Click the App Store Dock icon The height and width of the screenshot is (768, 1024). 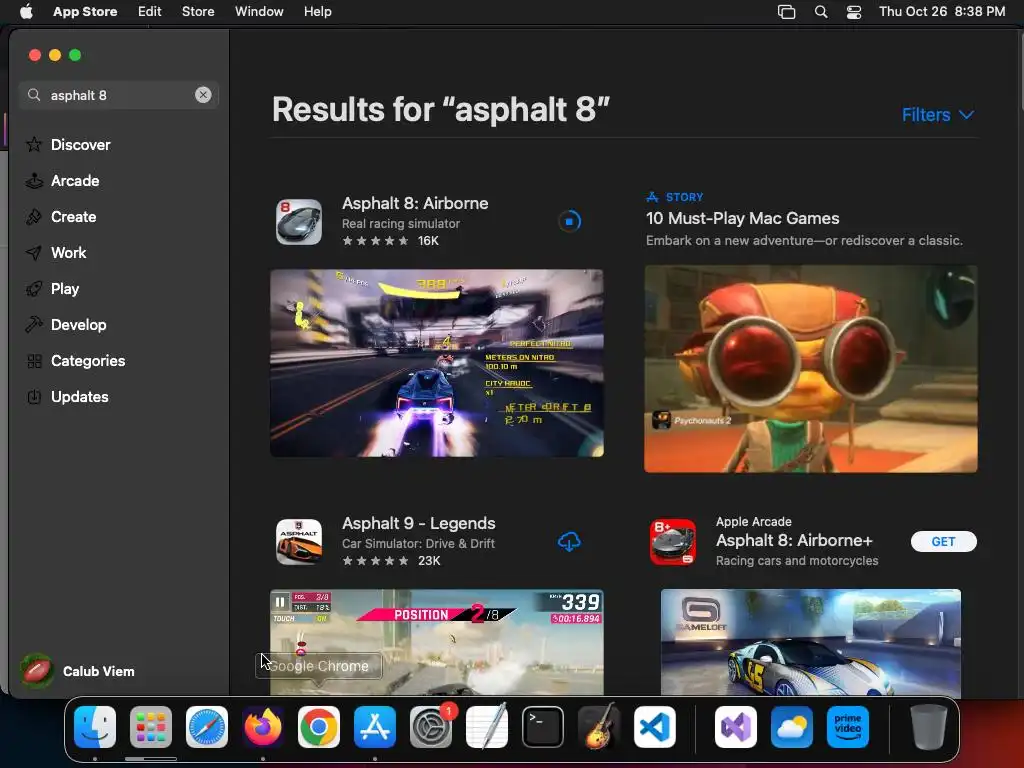[x=375, y=727]
